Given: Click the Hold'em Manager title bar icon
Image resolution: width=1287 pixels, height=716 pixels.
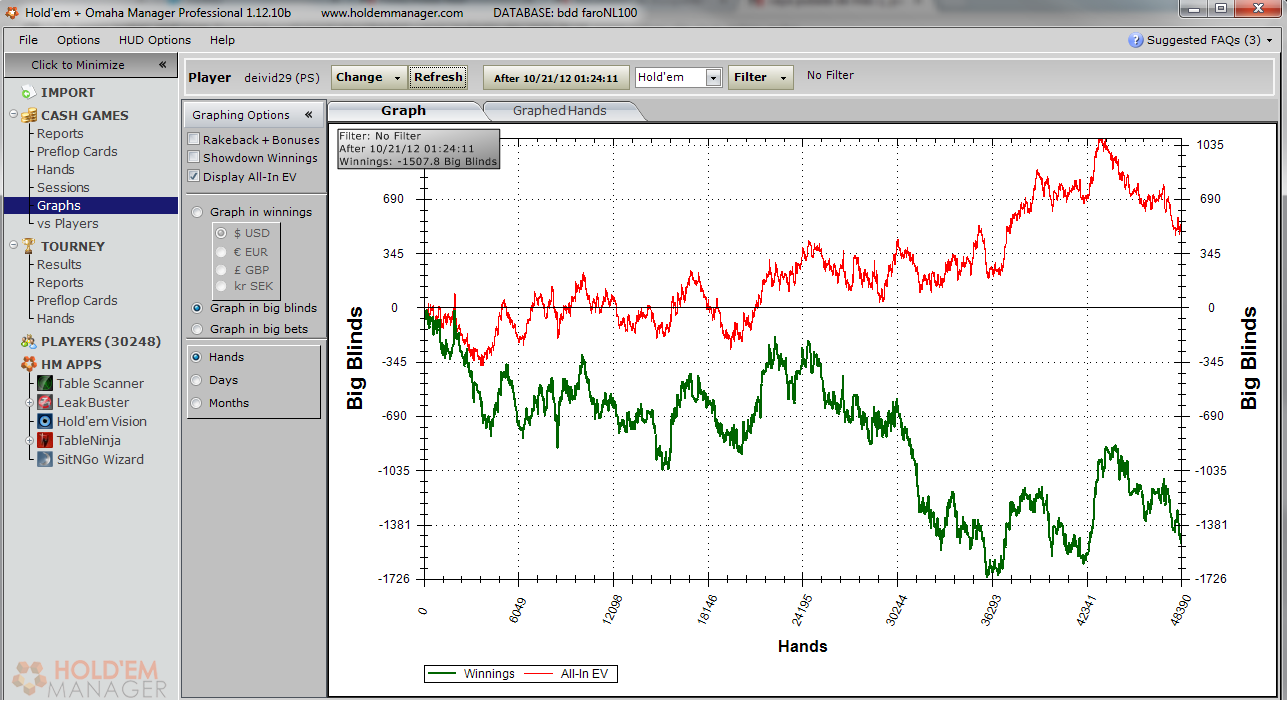Looking at the screenshot, I should click(x=12, y=12).
